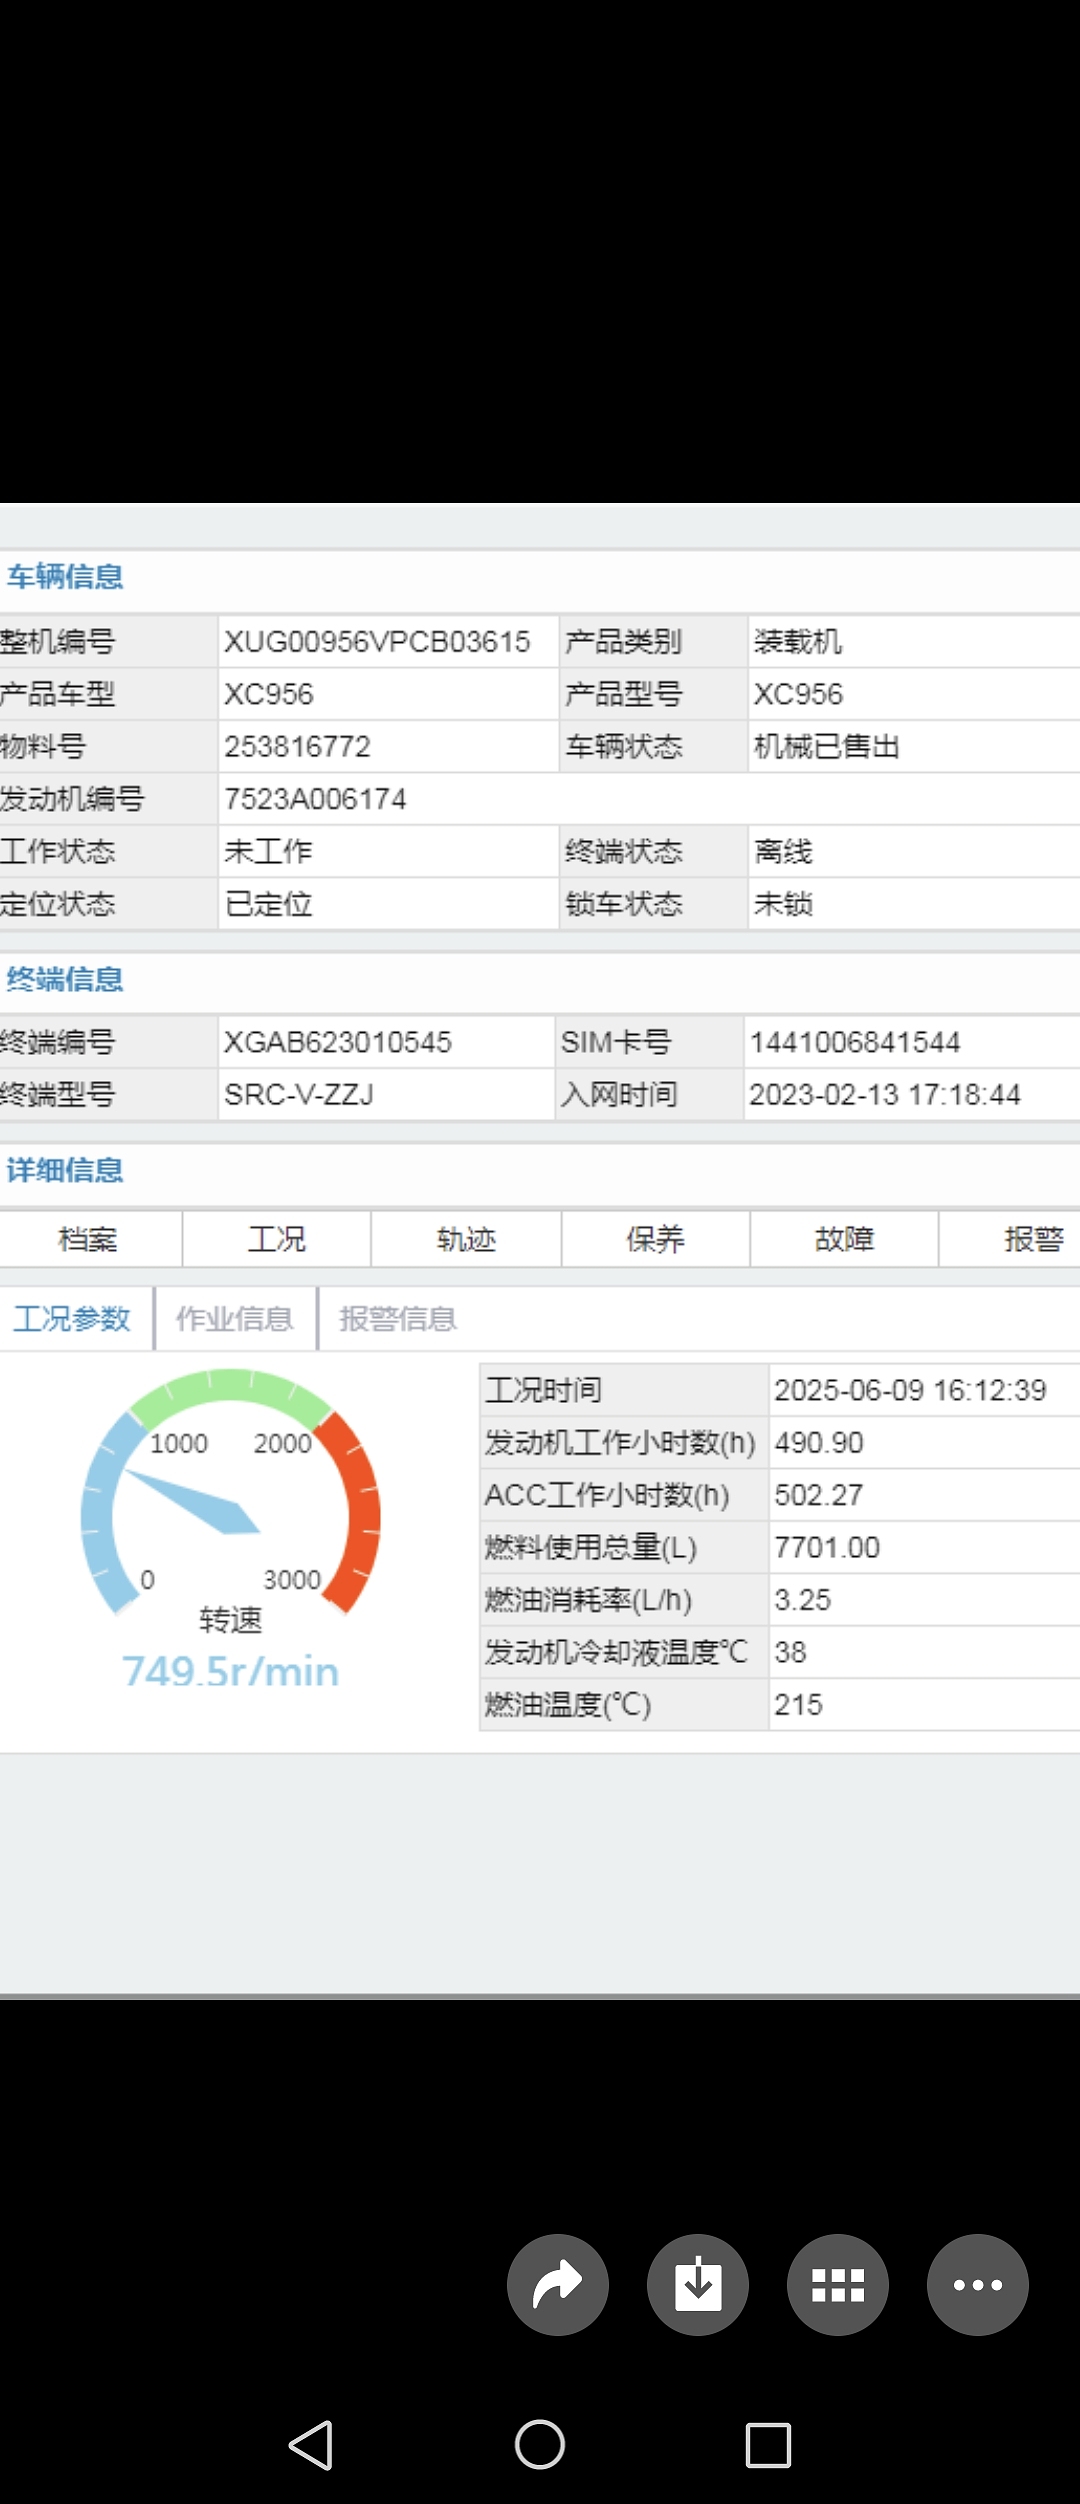The height and width of the screenshot is (2504, 1080).
Task: Open the 报警信息 sub-tab
Action: 398,1319
